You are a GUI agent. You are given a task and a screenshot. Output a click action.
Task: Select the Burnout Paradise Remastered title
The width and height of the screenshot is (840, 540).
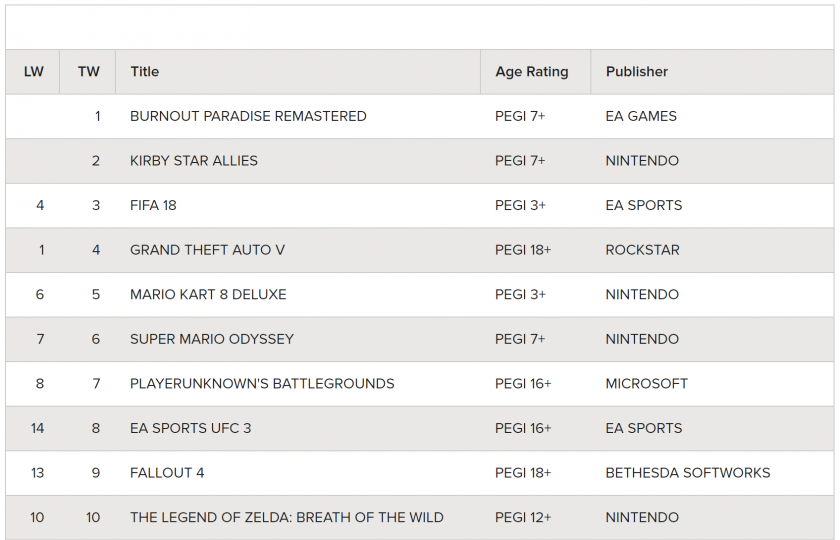(248, 116)
